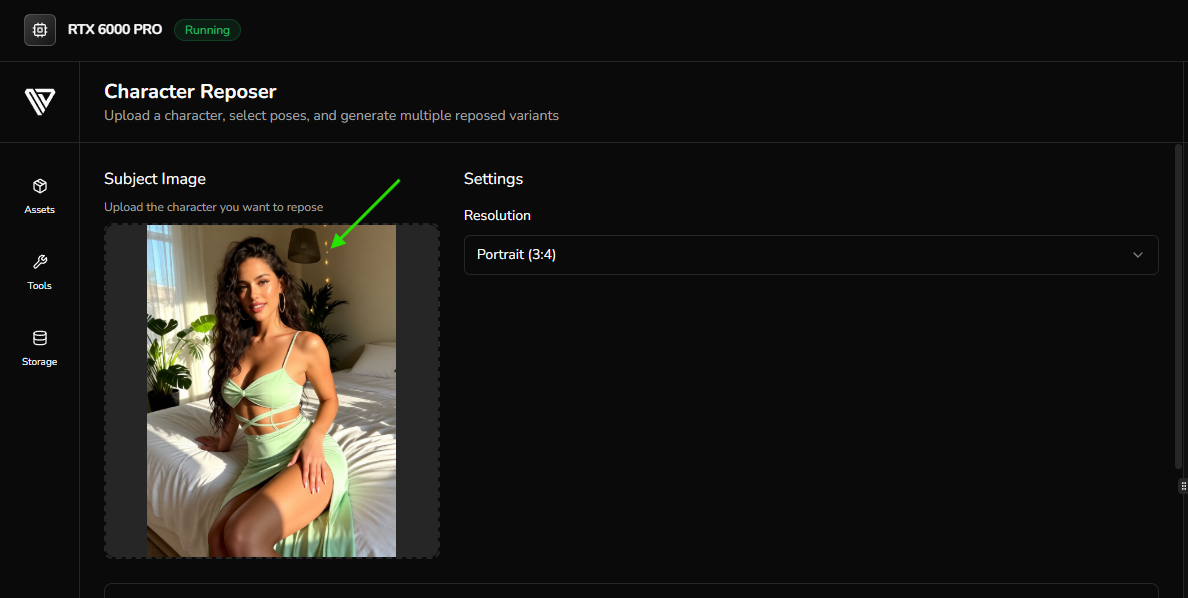Screen dimensions: 1188x598
Task: Click the Running status badge
Action: (x=207, y=30)
